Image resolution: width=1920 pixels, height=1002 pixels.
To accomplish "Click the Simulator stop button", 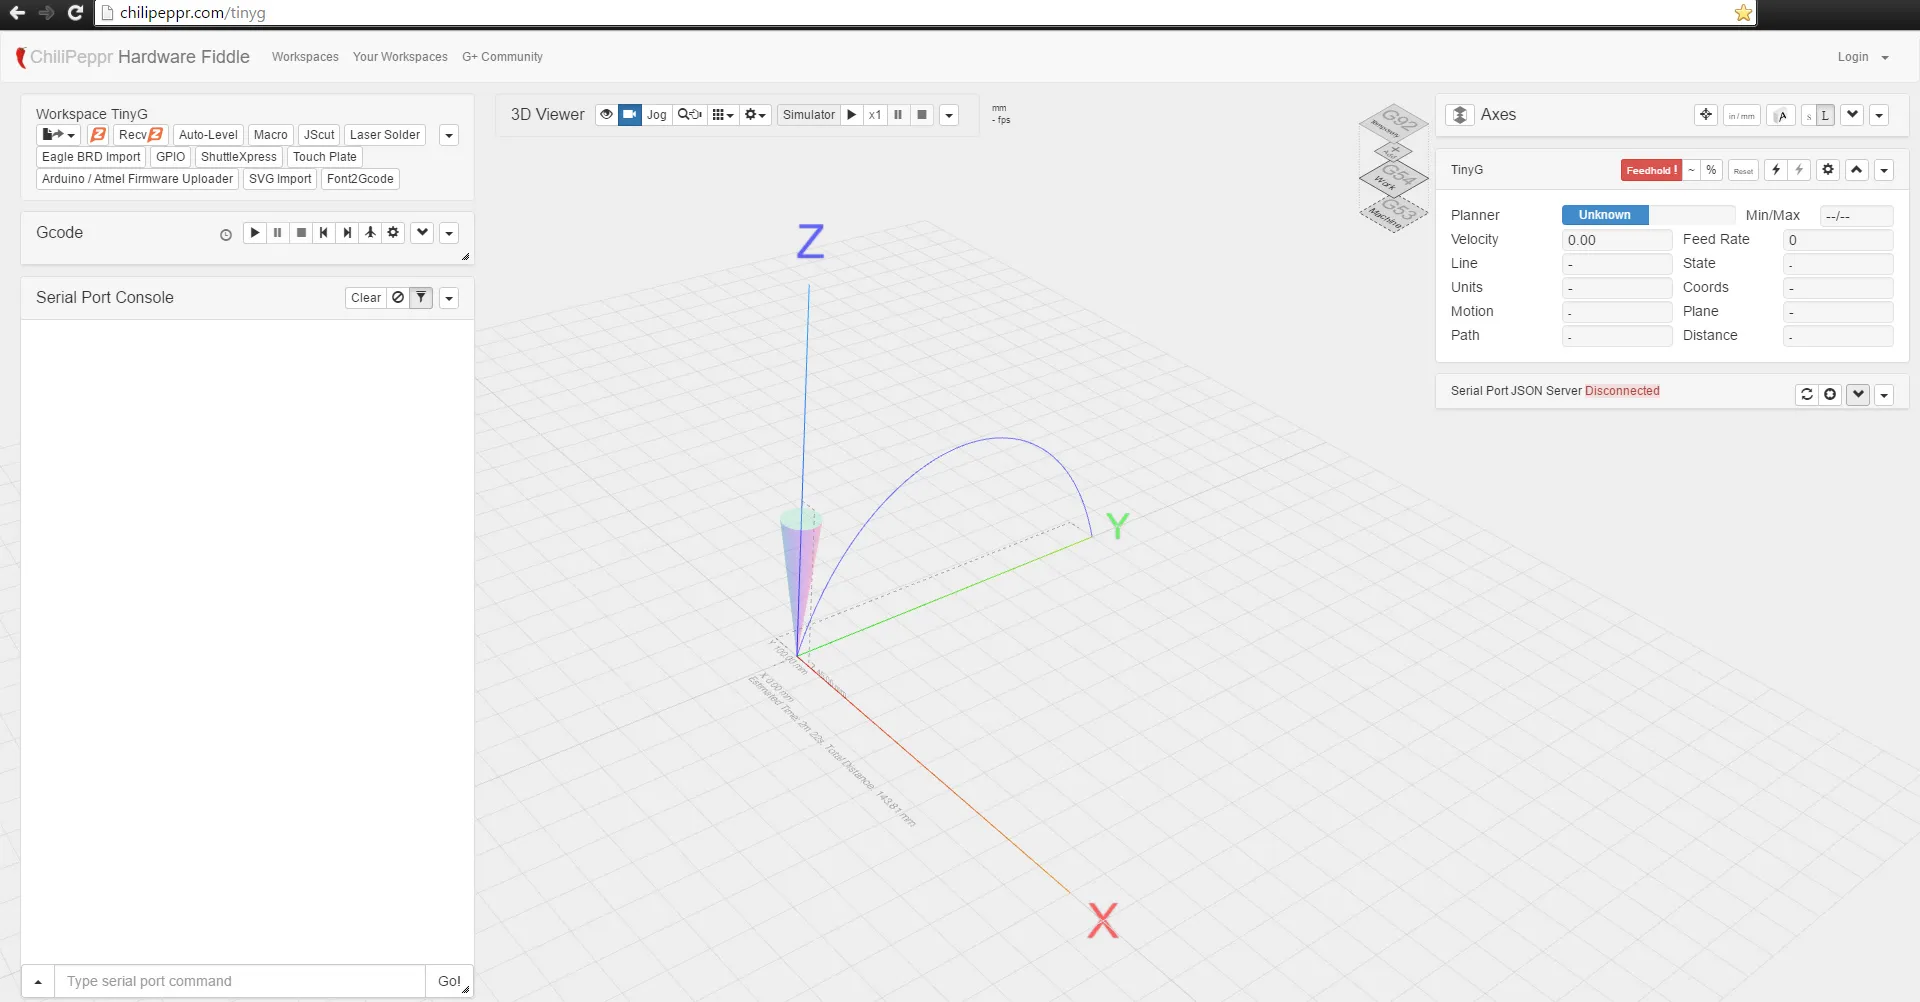I will [x=922, y=115].
